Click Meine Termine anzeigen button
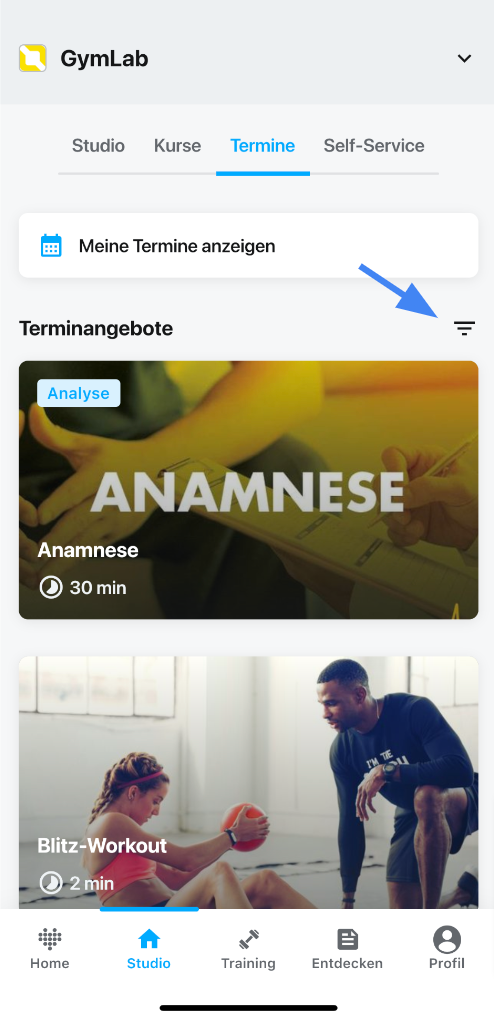 pos(249,246)
